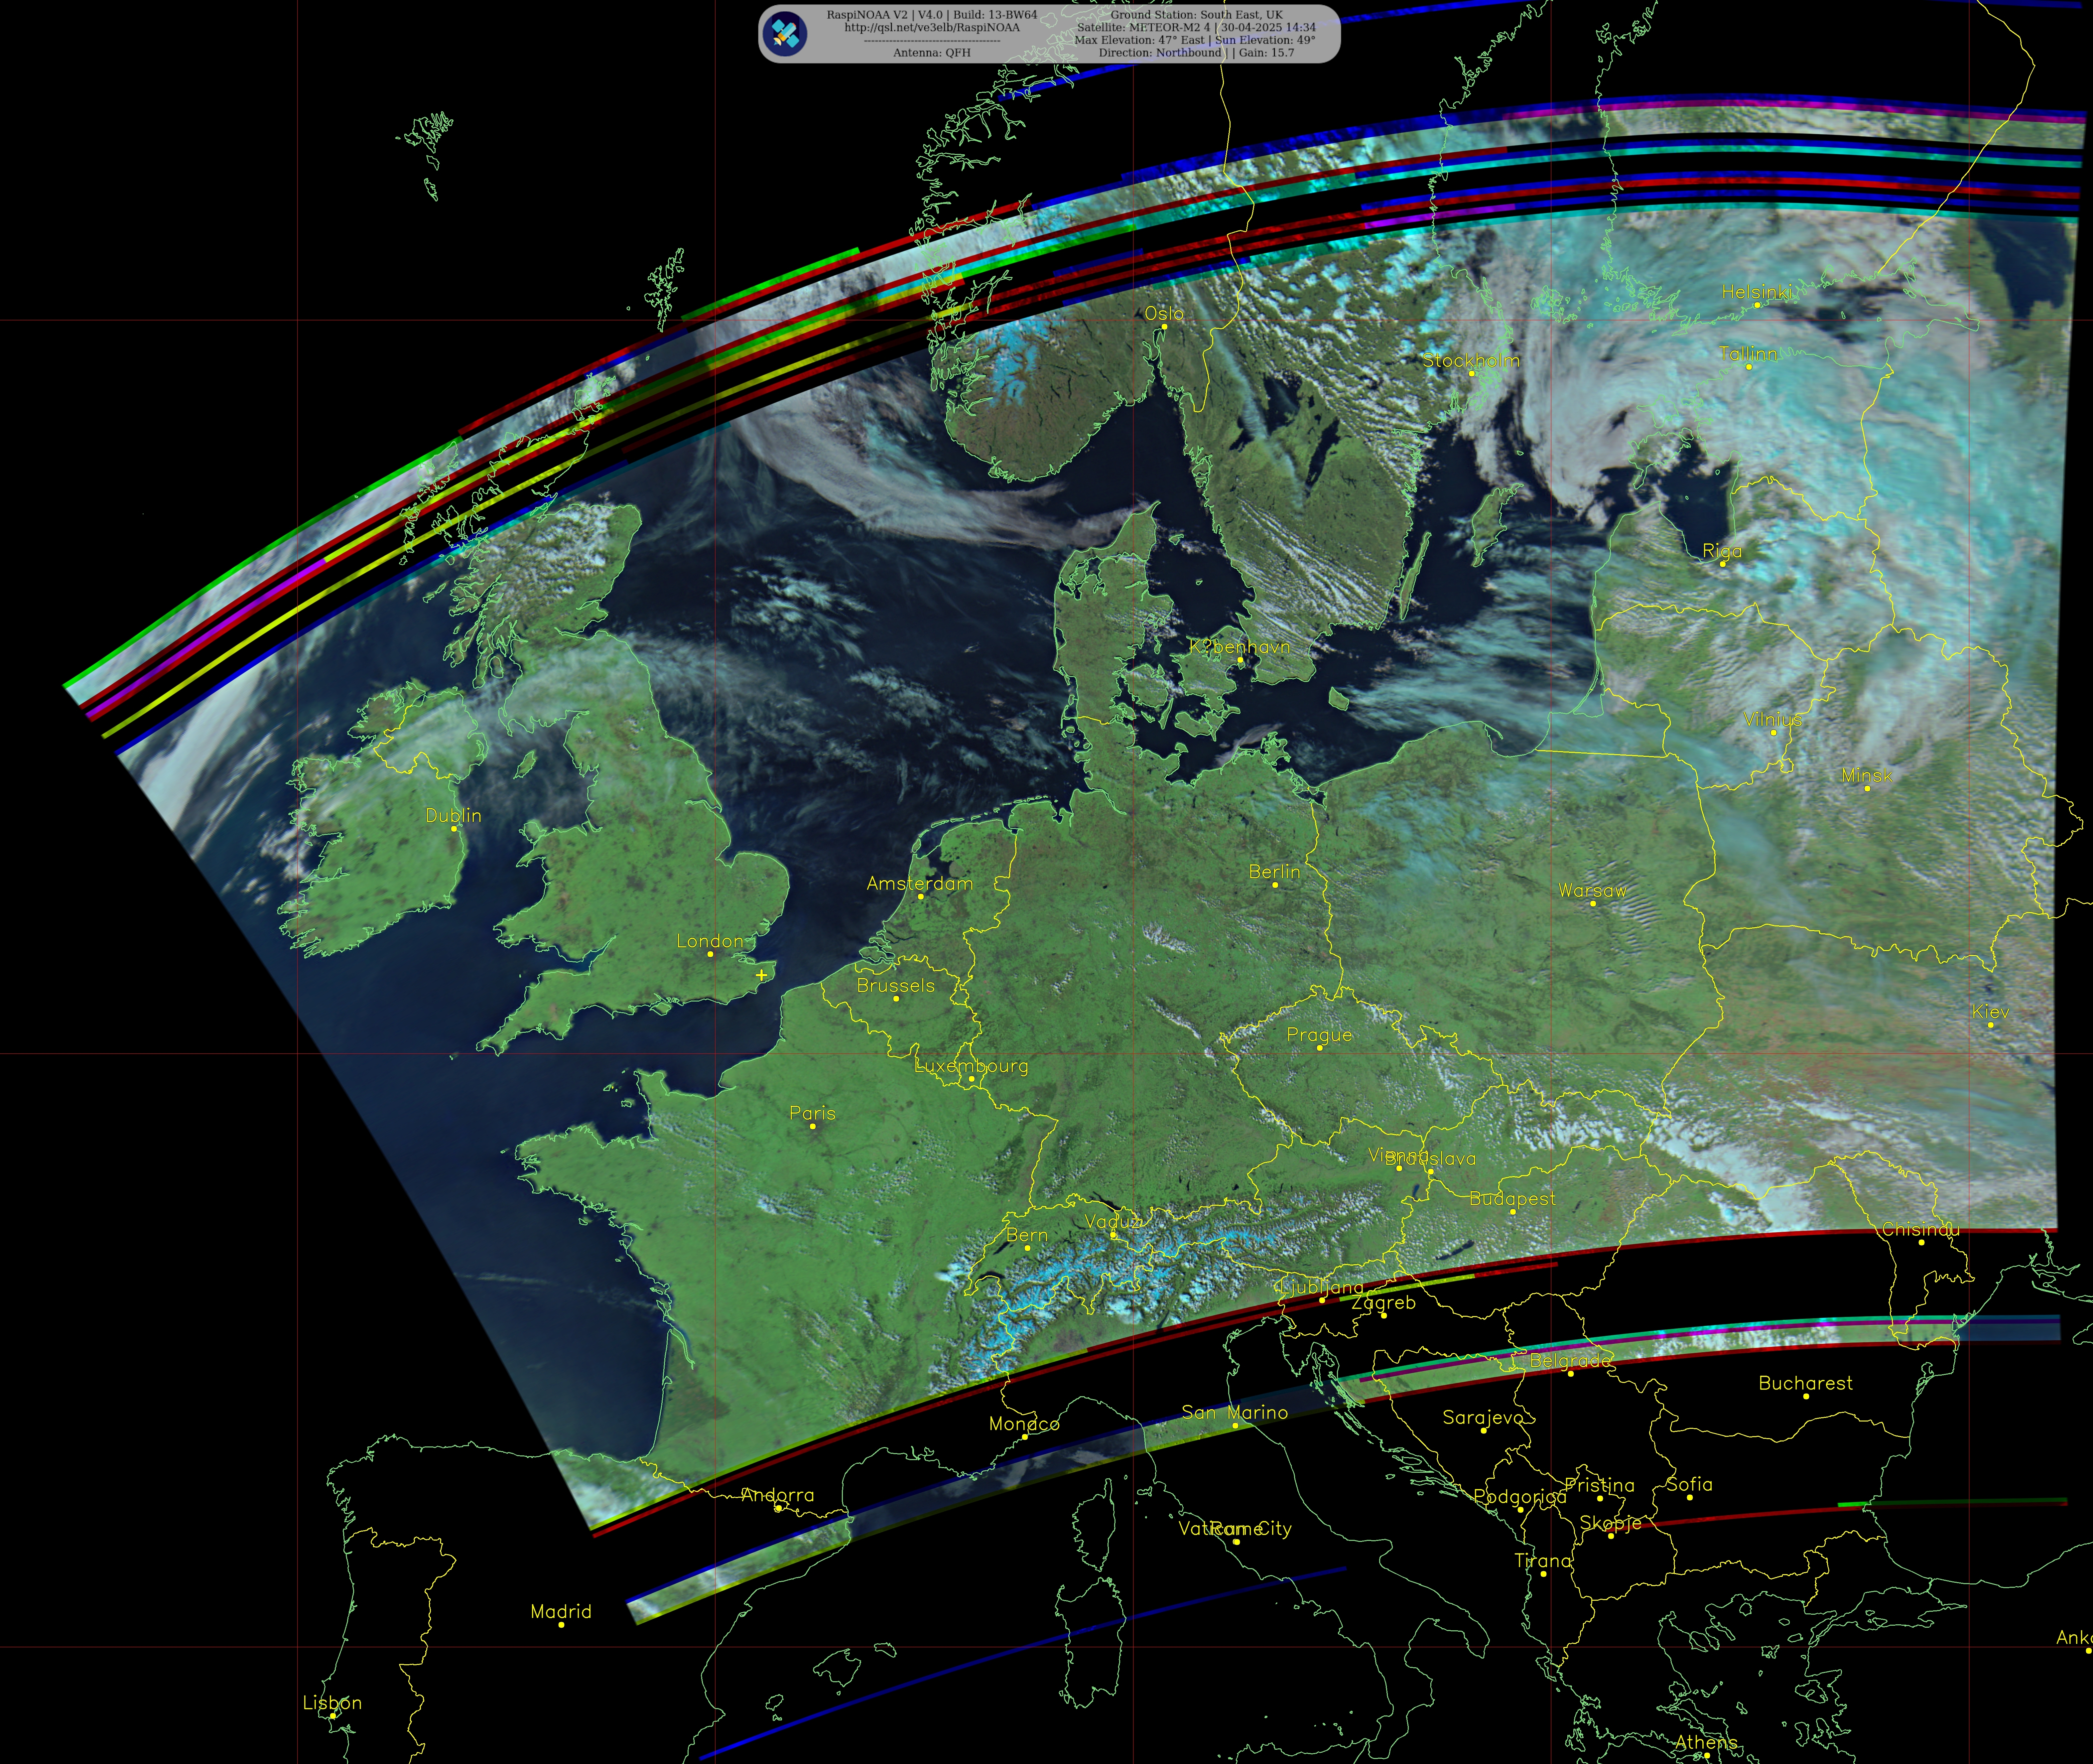Viewport: 2093px width, 1764px height.
Task: Click the Vilnius city label
Action: pos(1773,720)
